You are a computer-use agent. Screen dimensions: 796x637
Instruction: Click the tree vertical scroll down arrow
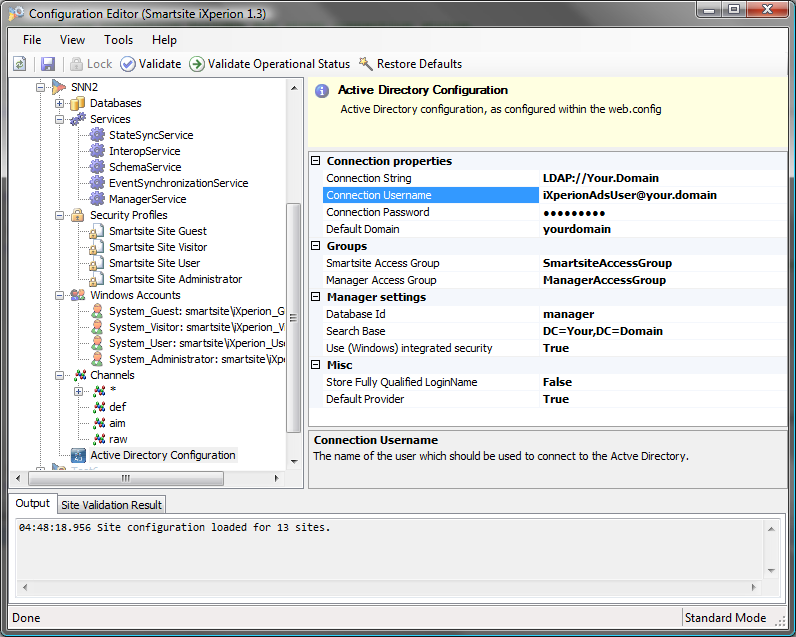coord(294,461)
